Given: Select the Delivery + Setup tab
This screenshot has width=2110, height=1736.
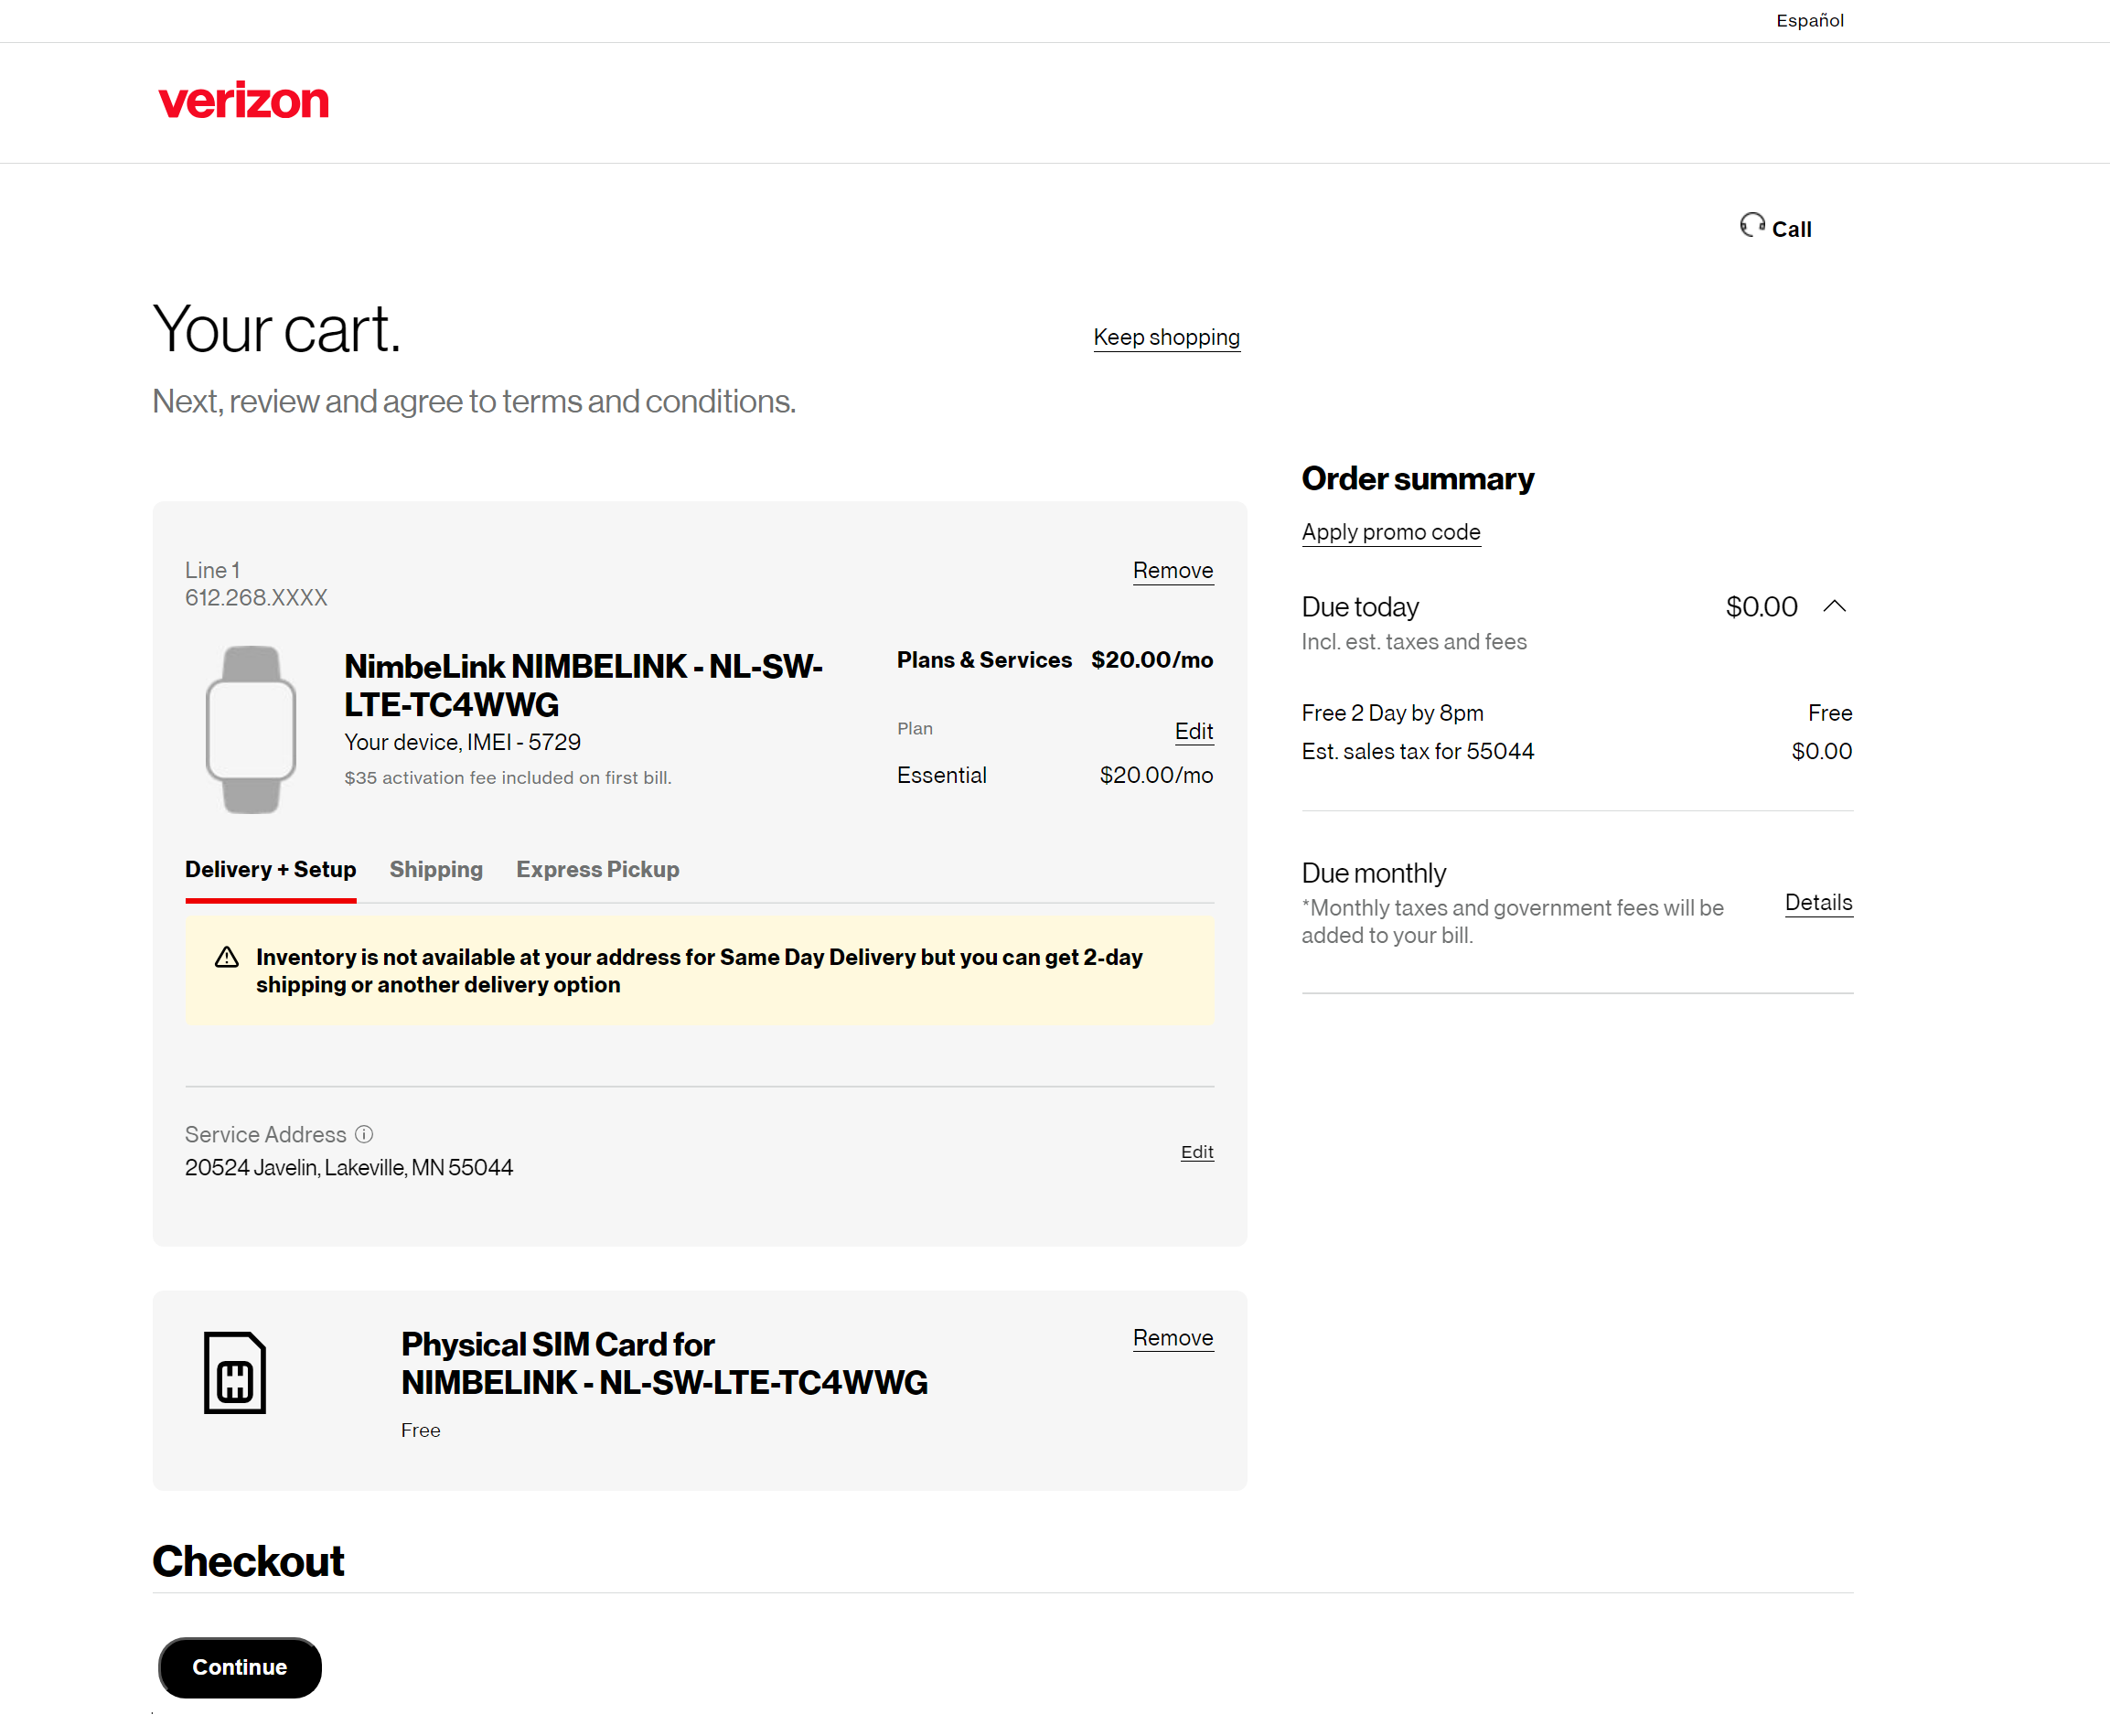Looking at the screenshot, I should click(270, 869).
